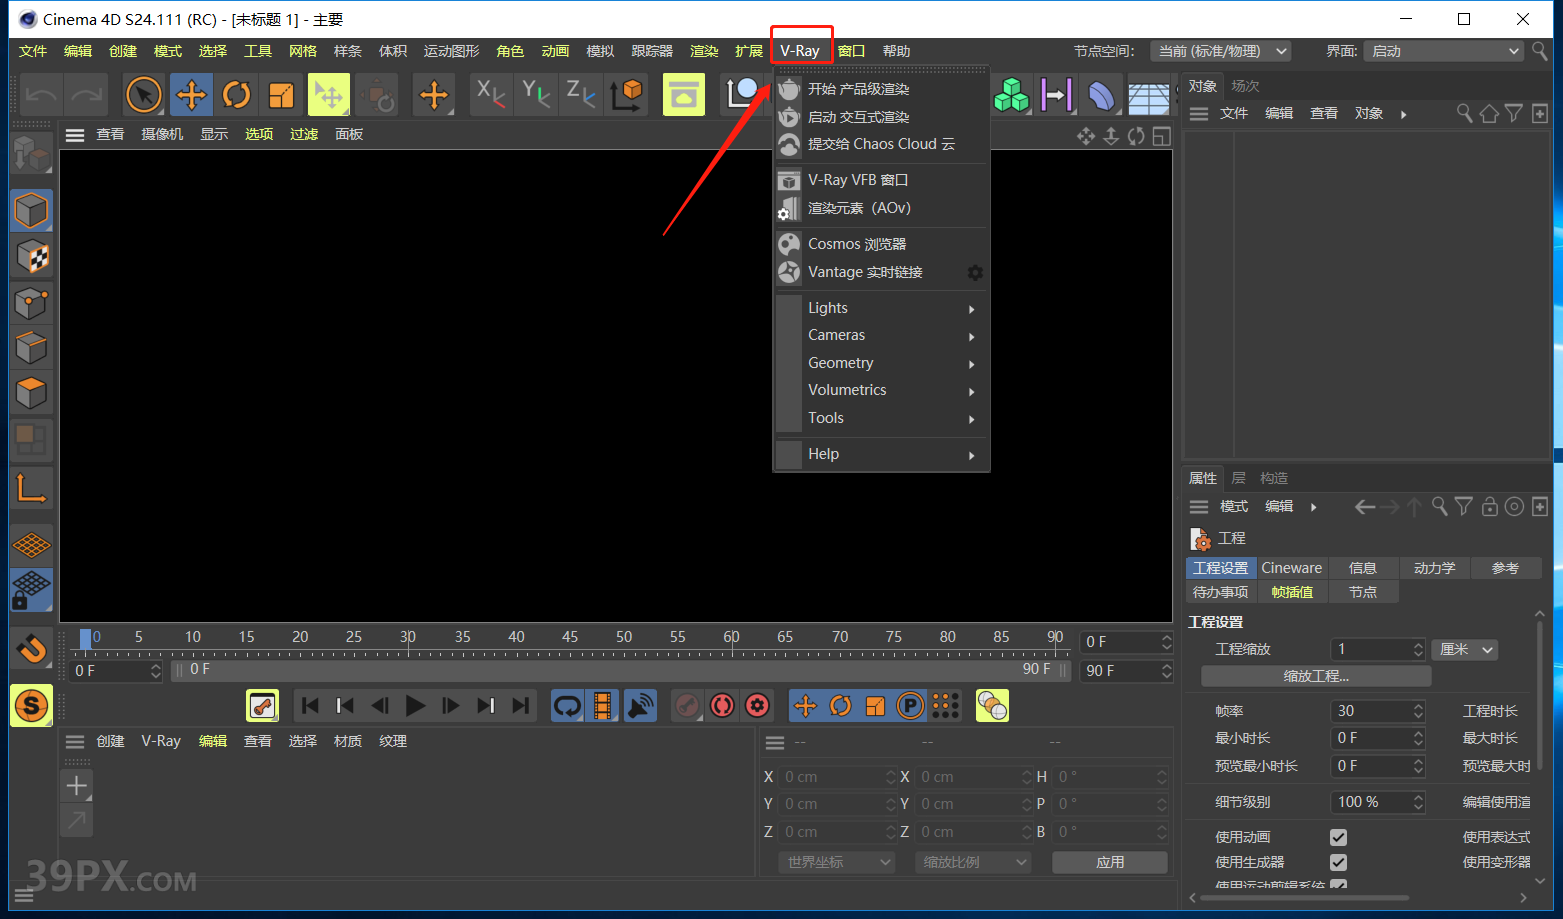Toggle the 使用生成器 checkbox
Viewport: 1563px width, 919px height.
point(1338,862)
